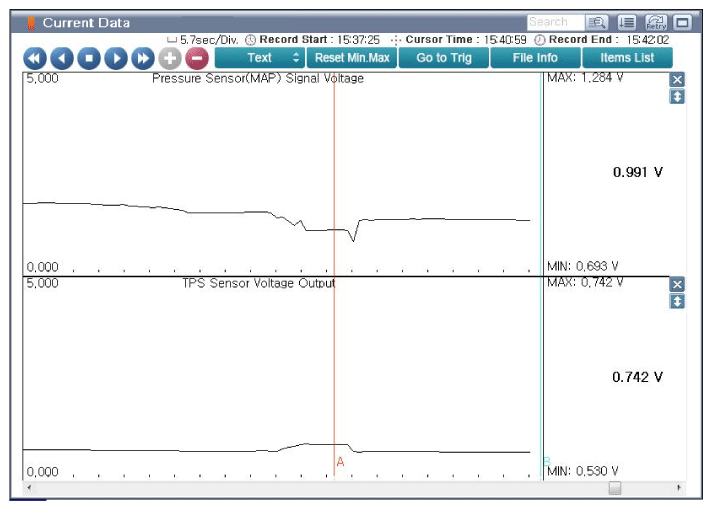Open the Items List

[x=627, y=58]
